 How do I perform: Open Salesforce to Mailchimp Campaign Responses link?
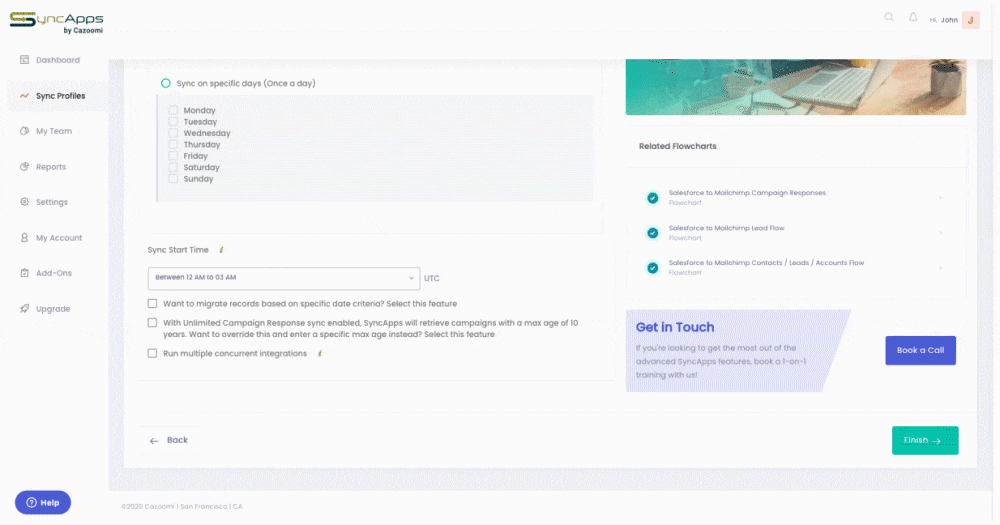[x=747, y=193]
